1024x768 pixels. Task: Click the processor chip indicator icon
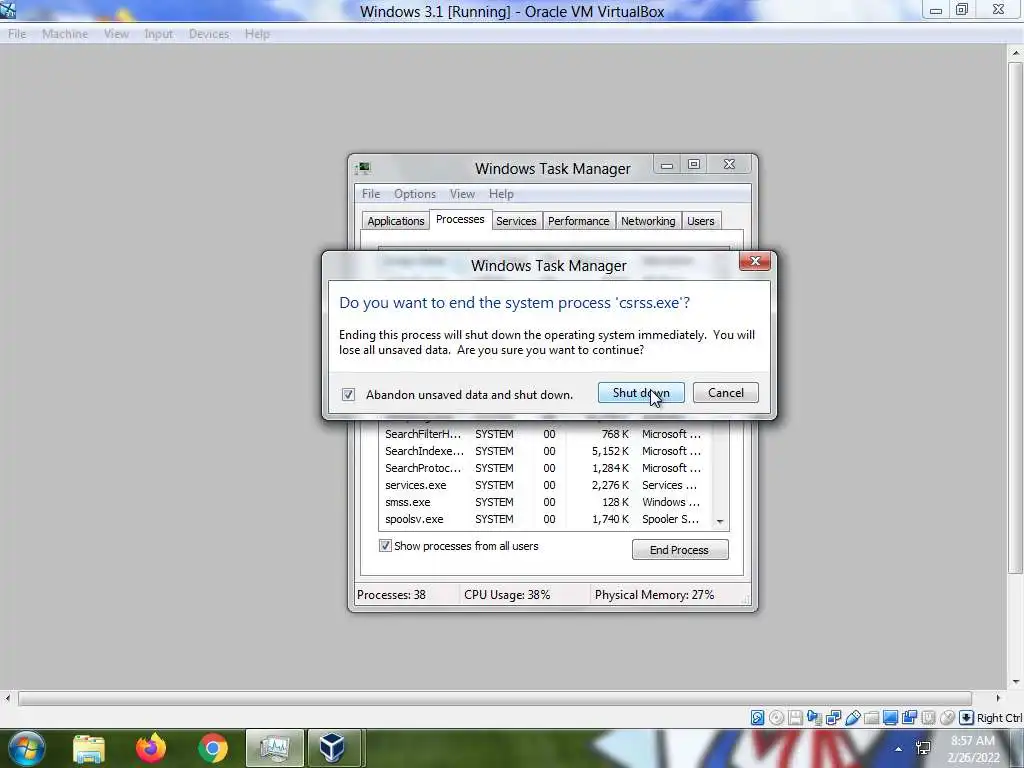click(928, 718)
